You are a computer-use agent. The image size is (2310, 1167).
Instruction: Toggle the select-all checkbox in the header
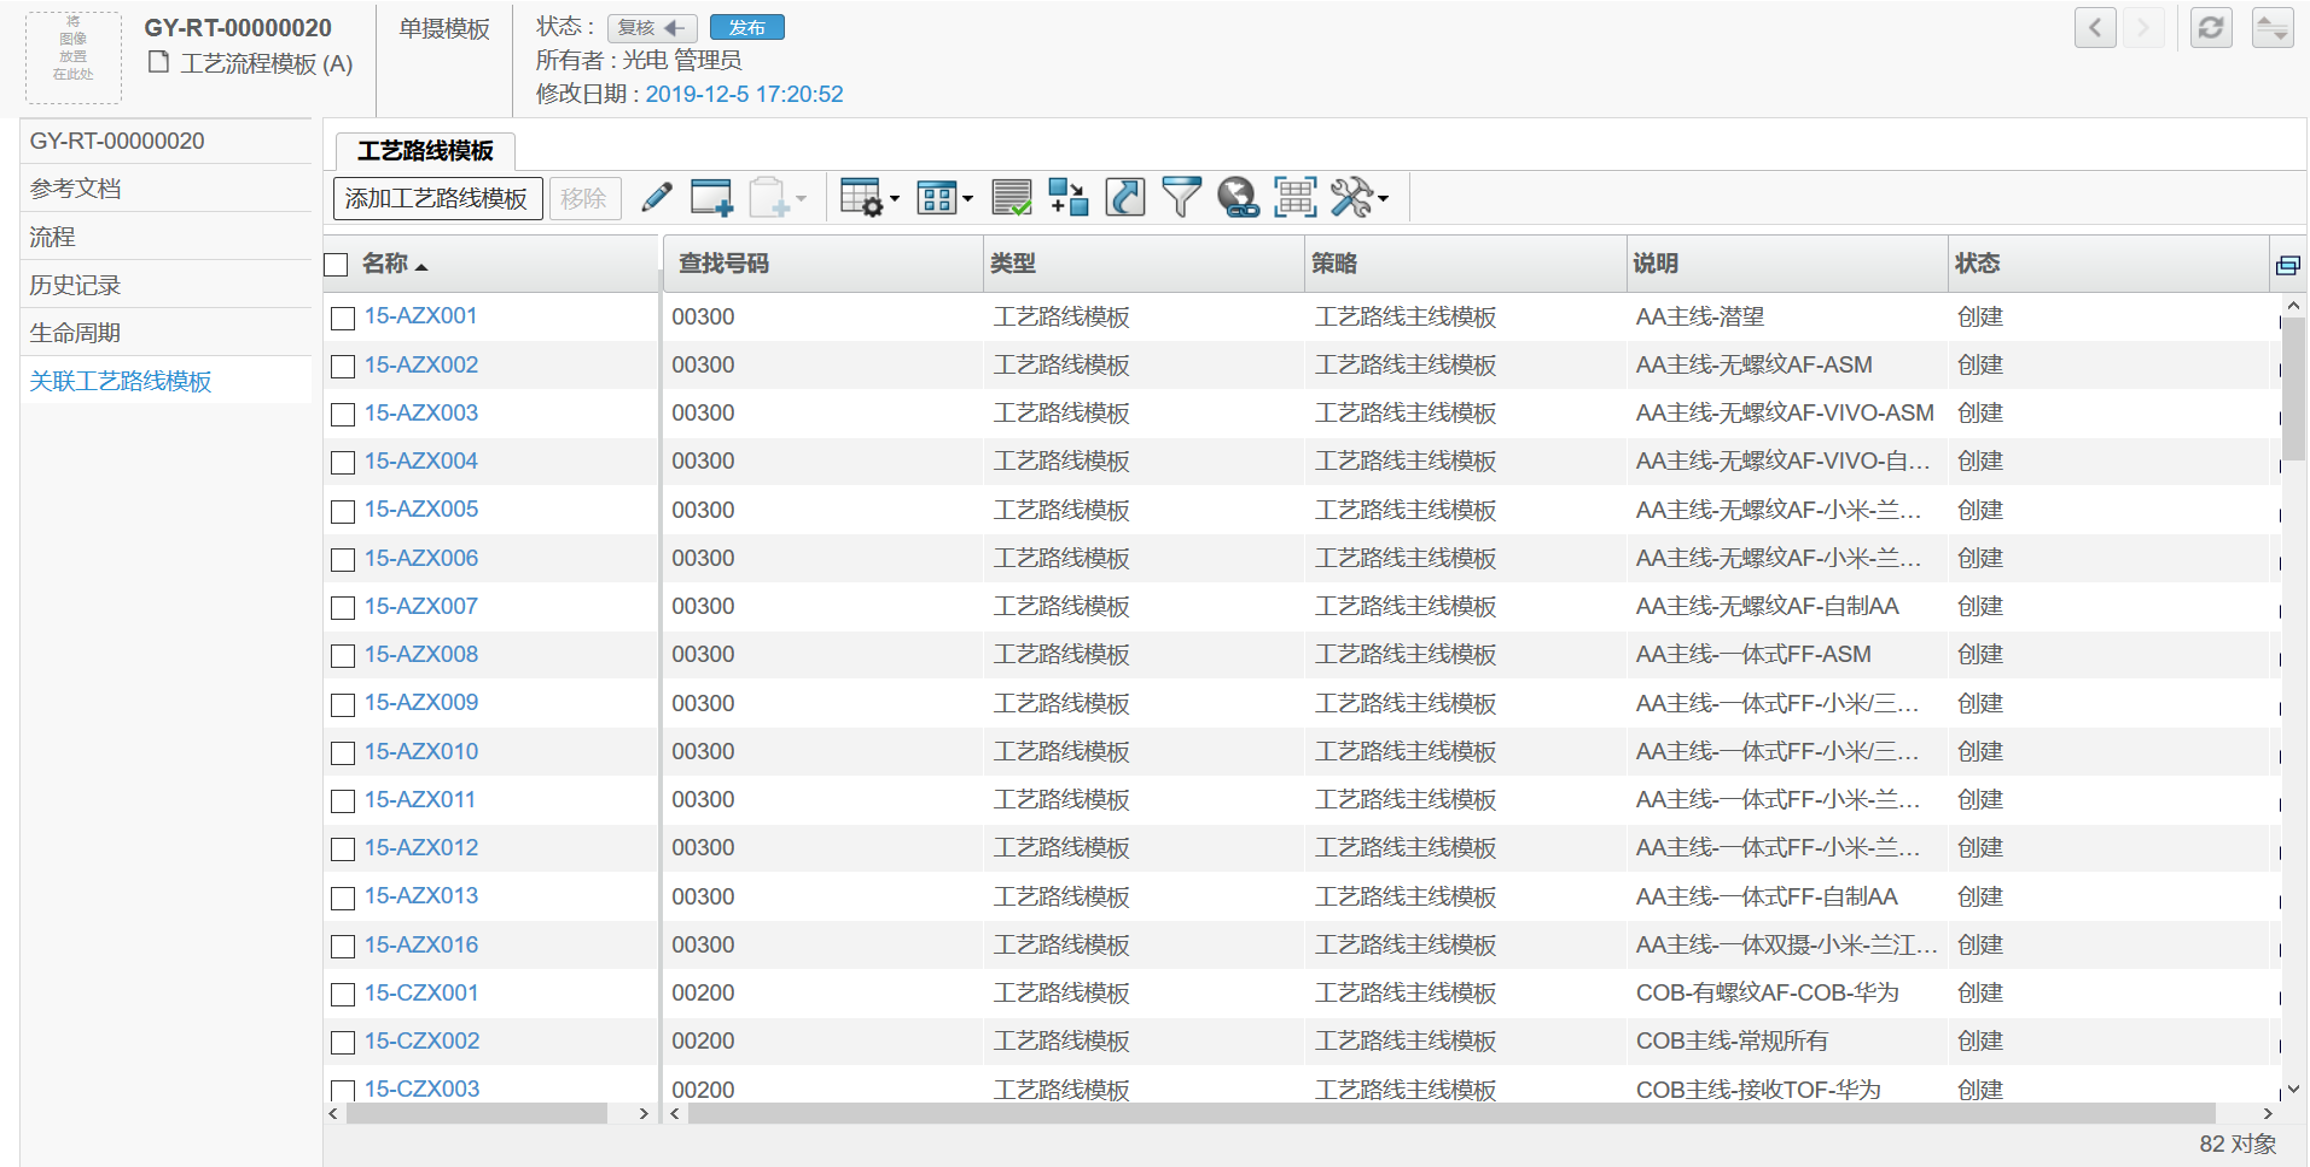coord(337,265)
